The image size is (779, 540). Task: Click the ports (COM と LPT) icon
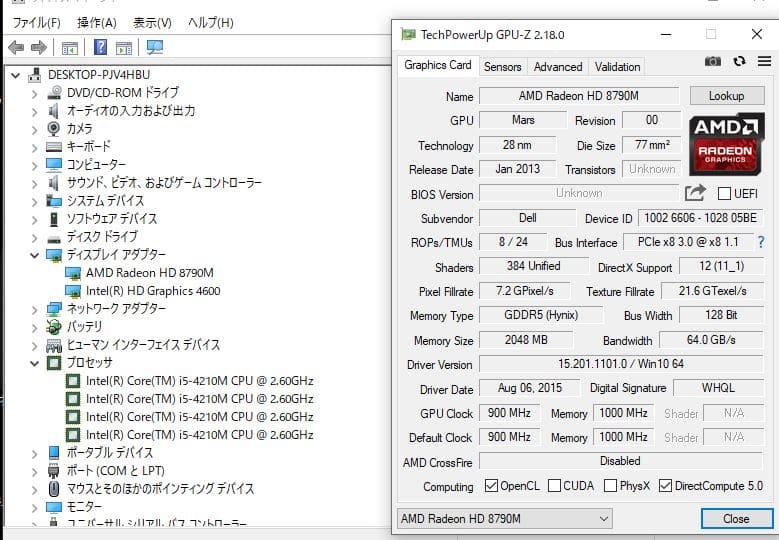point(54,470)
